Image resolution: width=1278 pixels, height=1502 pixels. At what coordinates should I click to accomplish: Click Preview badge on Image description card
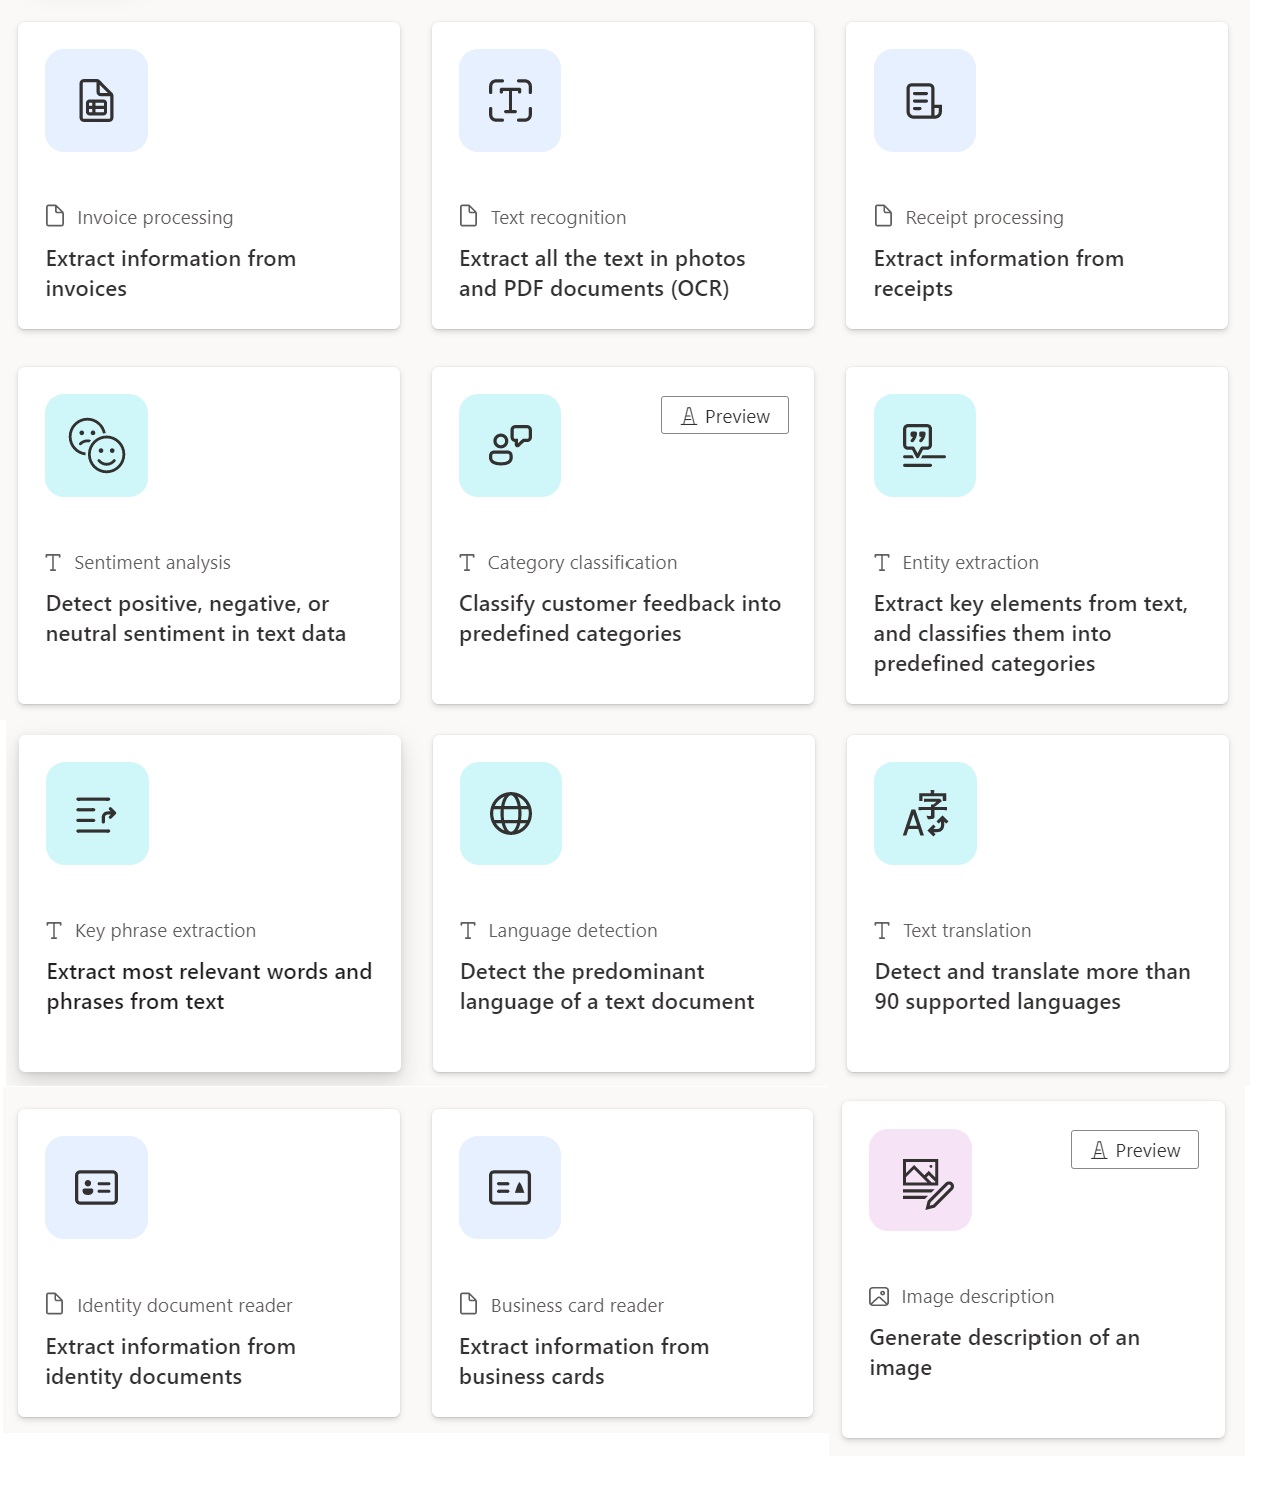coord(1135,1149)
